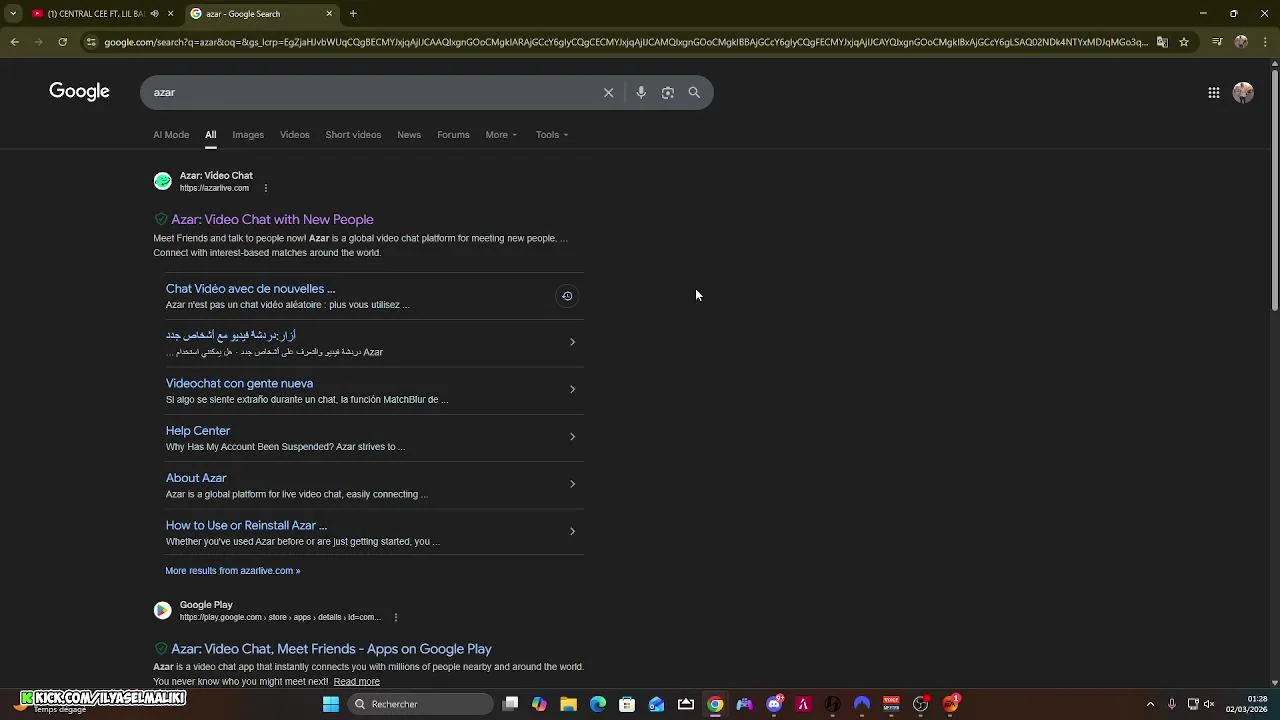Viewport: 1280px width, 720px height.
Task: Select the News search tab
Action: (x=409, y=134)
